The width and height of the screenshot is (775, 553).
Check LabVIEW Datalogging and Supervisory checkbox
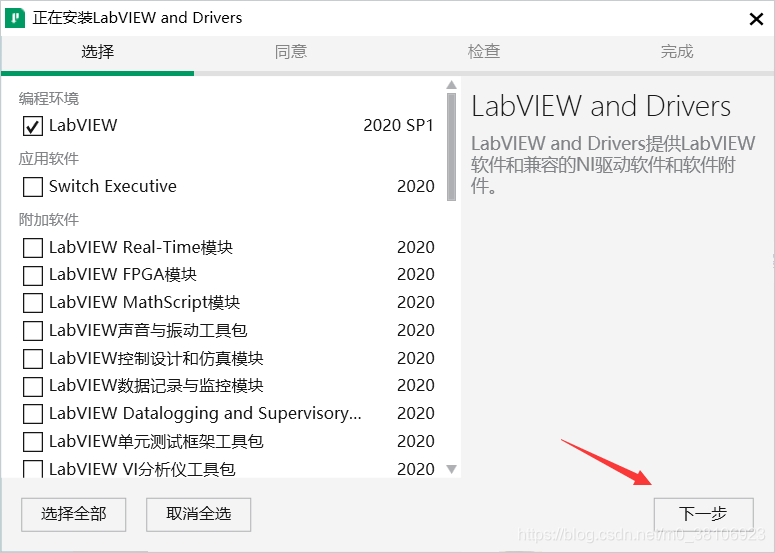pyautogui.click(x=33, y=414)
